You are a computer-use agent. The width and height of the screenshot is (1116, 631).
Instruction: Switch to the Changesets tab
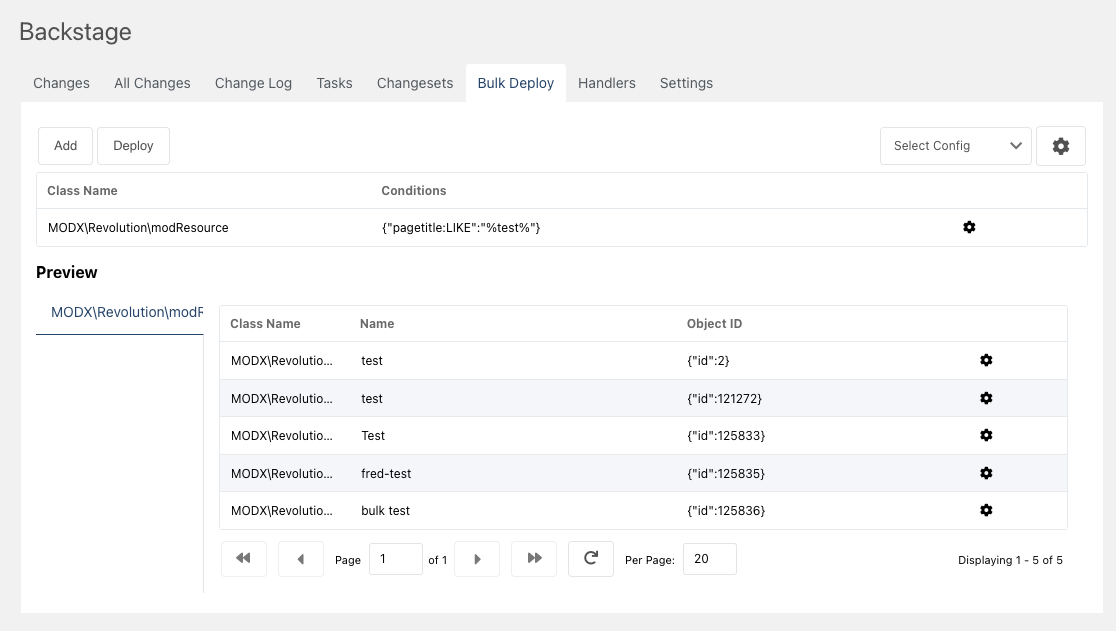coord(415,83)
